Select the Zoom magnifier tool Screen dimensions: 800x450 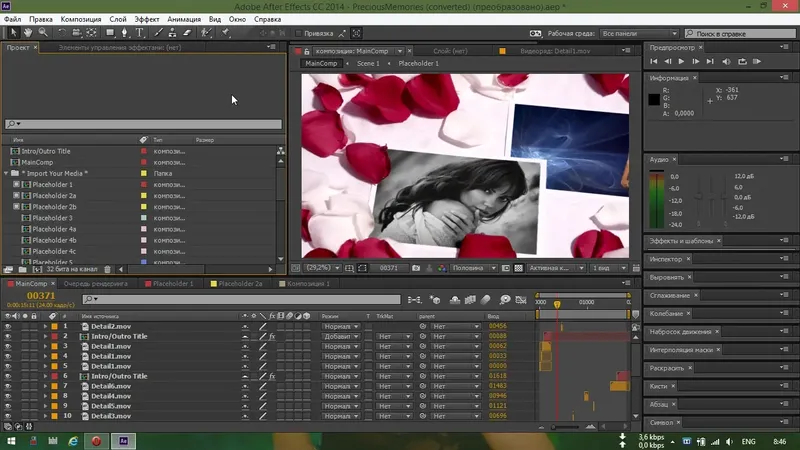42,32
